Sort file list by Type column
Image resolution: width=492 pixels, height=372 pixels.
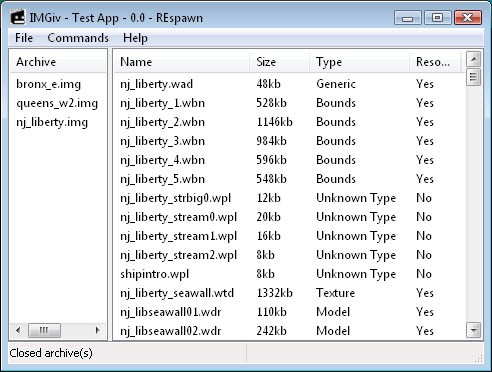pos(359,62)
